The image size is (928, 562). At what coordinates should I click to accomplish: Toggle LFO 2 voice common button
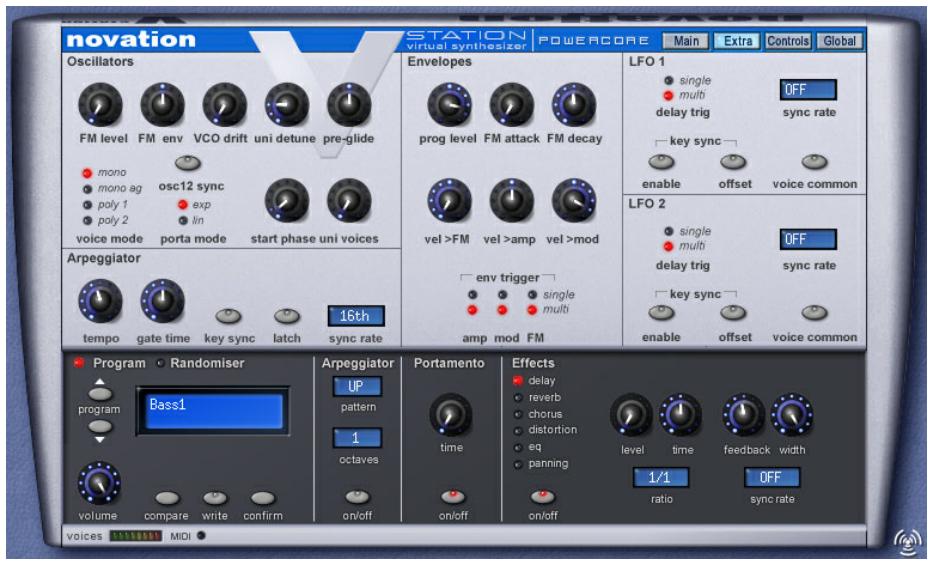(x=814, y=312)
